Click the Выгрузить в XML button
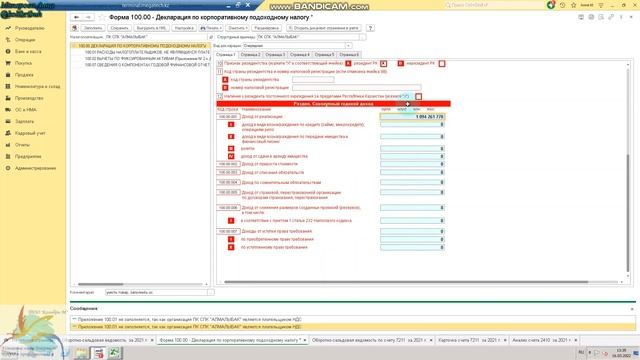Image resolution: width=640 pixels, height=360 pixels. (151, 28)
